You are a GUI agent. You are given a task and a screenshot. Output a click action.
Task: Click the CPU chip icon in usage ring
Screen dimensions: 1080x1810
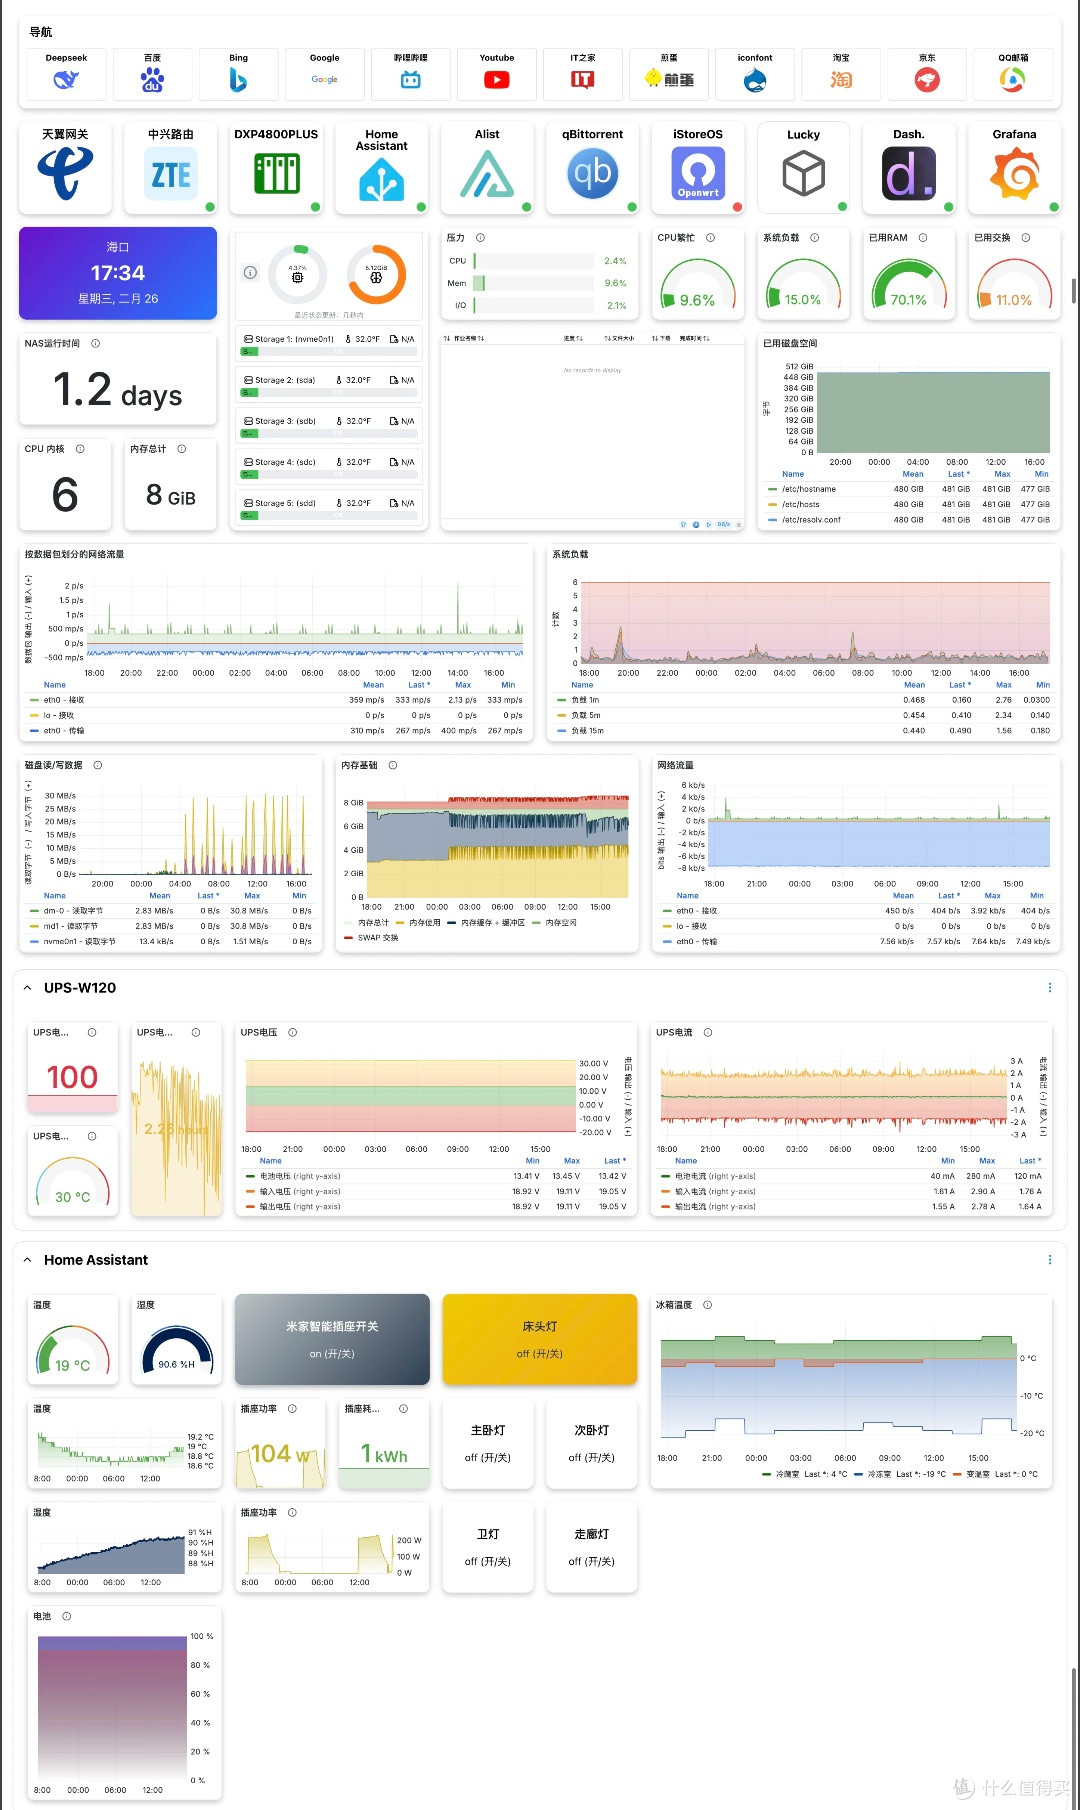pos(297,276)
